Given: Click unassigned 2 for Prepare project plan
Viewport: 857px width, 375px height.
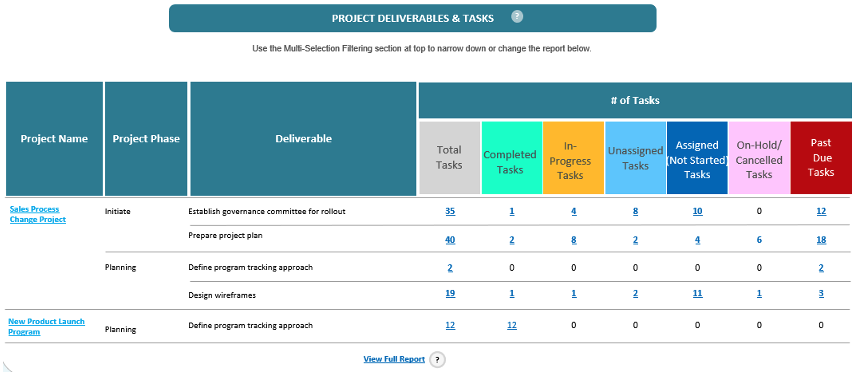Looking at the screenshot, I should pos(635,240).
